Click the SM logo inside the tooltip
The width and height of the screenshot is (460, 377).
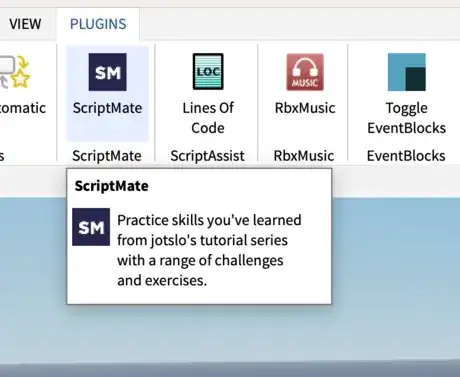click(91, 227)
